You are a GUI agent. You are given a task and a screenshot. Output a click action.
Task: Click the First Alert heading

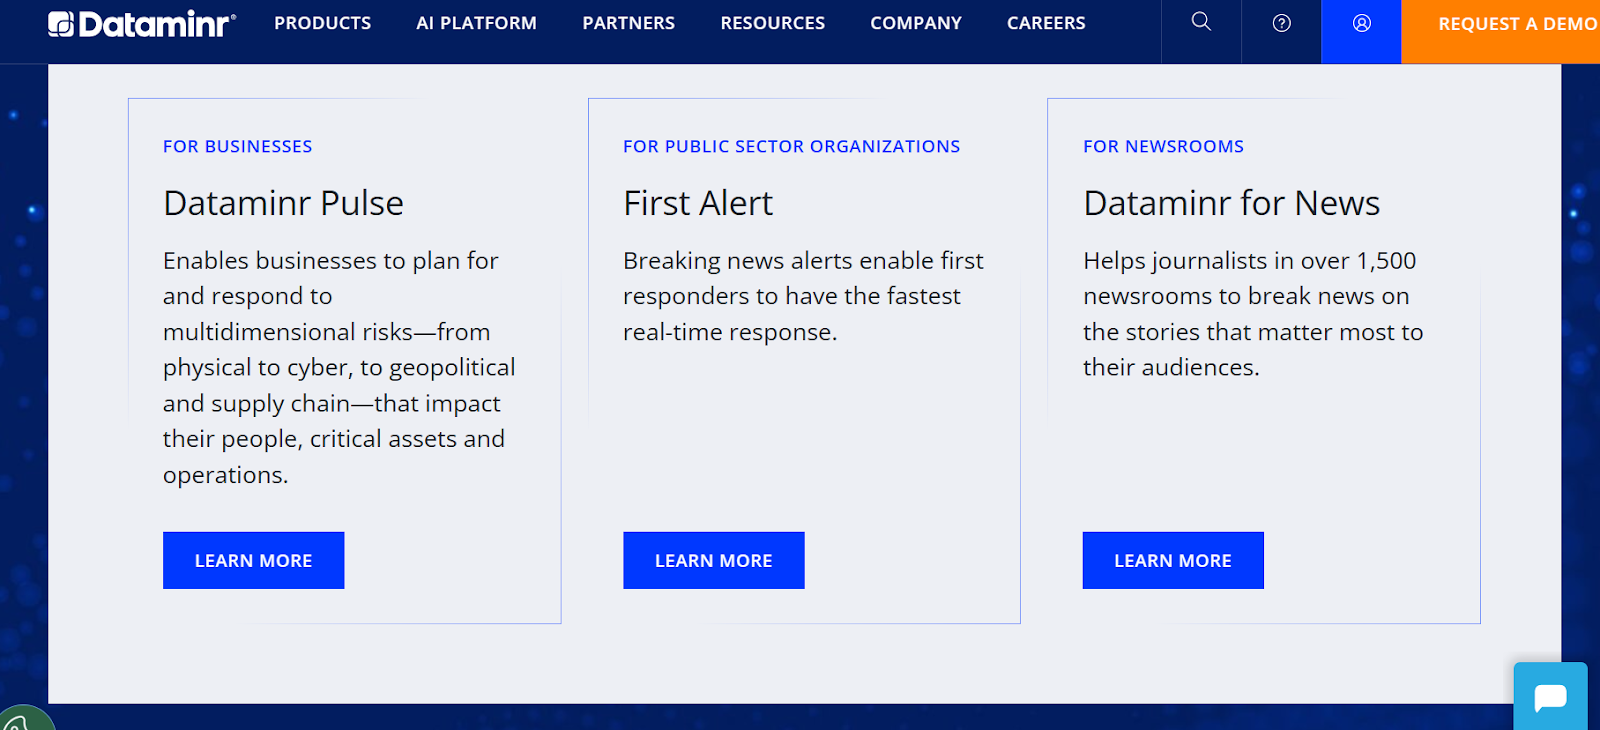point(698,204)
